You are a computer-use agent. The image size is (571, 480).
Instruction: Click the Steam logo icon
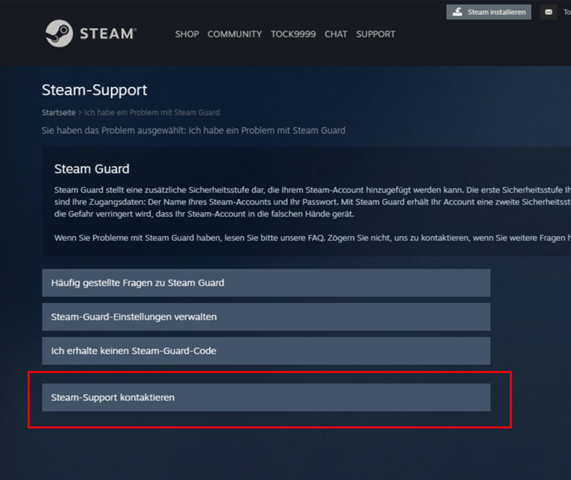(59, 34)
